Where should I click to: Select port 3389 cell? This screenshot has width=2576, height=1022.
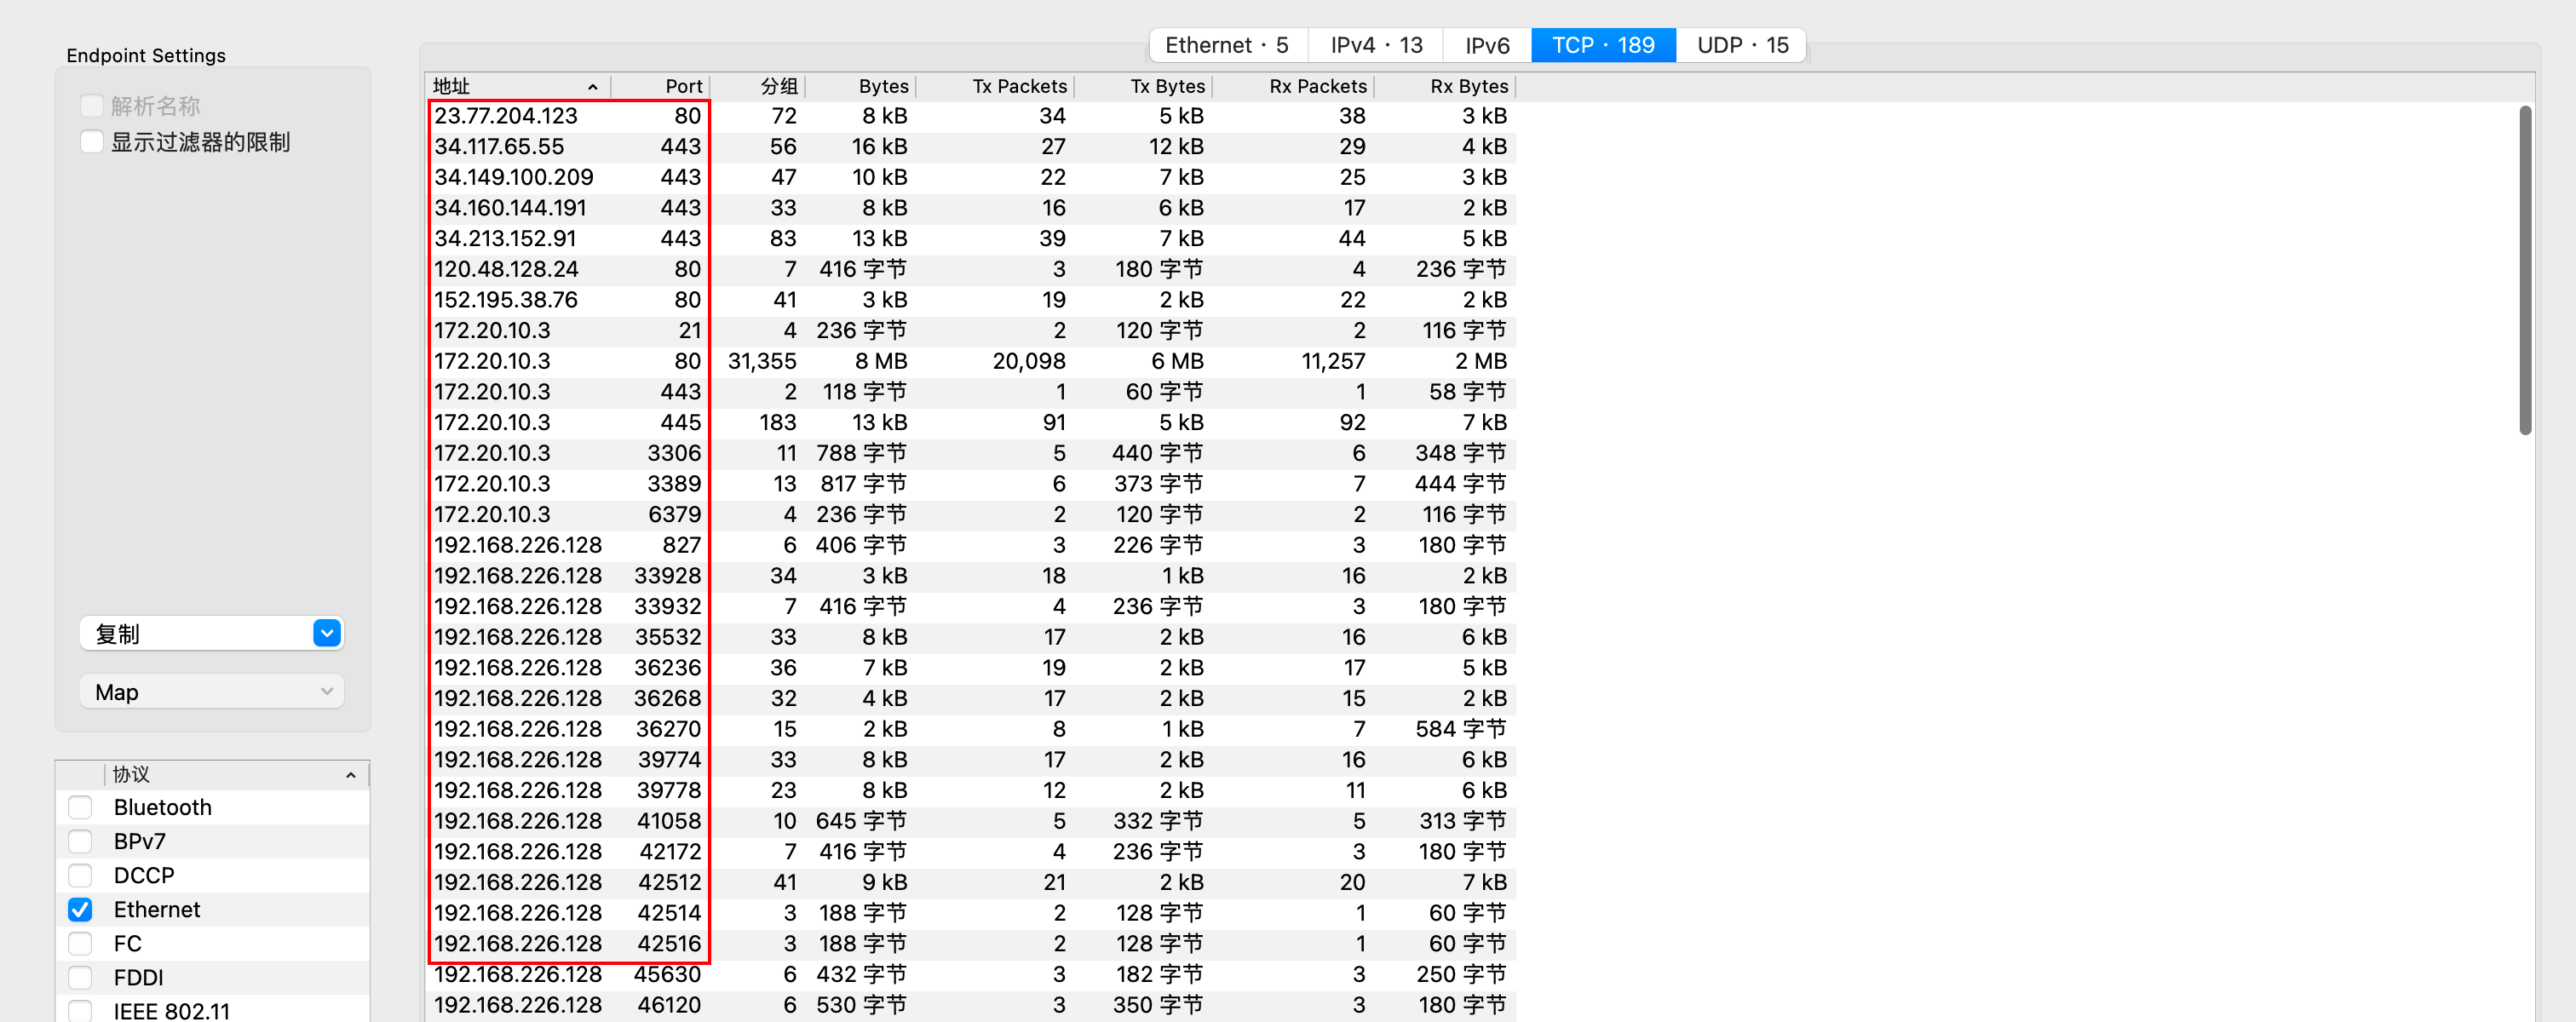click(x=674, y=484)
